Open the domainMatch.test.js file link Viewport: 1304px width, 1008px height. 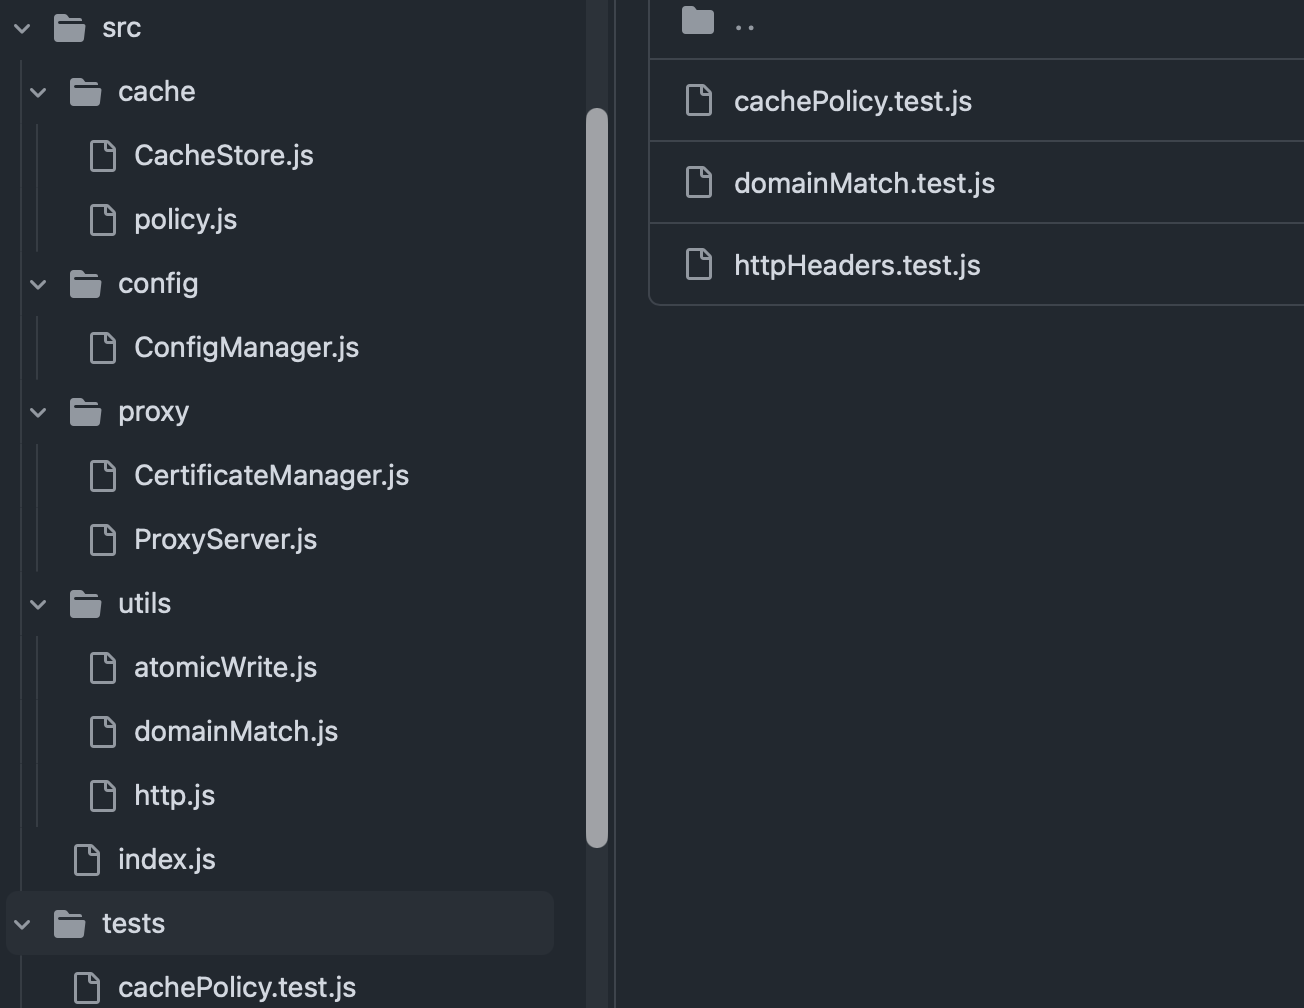[864, 183]
